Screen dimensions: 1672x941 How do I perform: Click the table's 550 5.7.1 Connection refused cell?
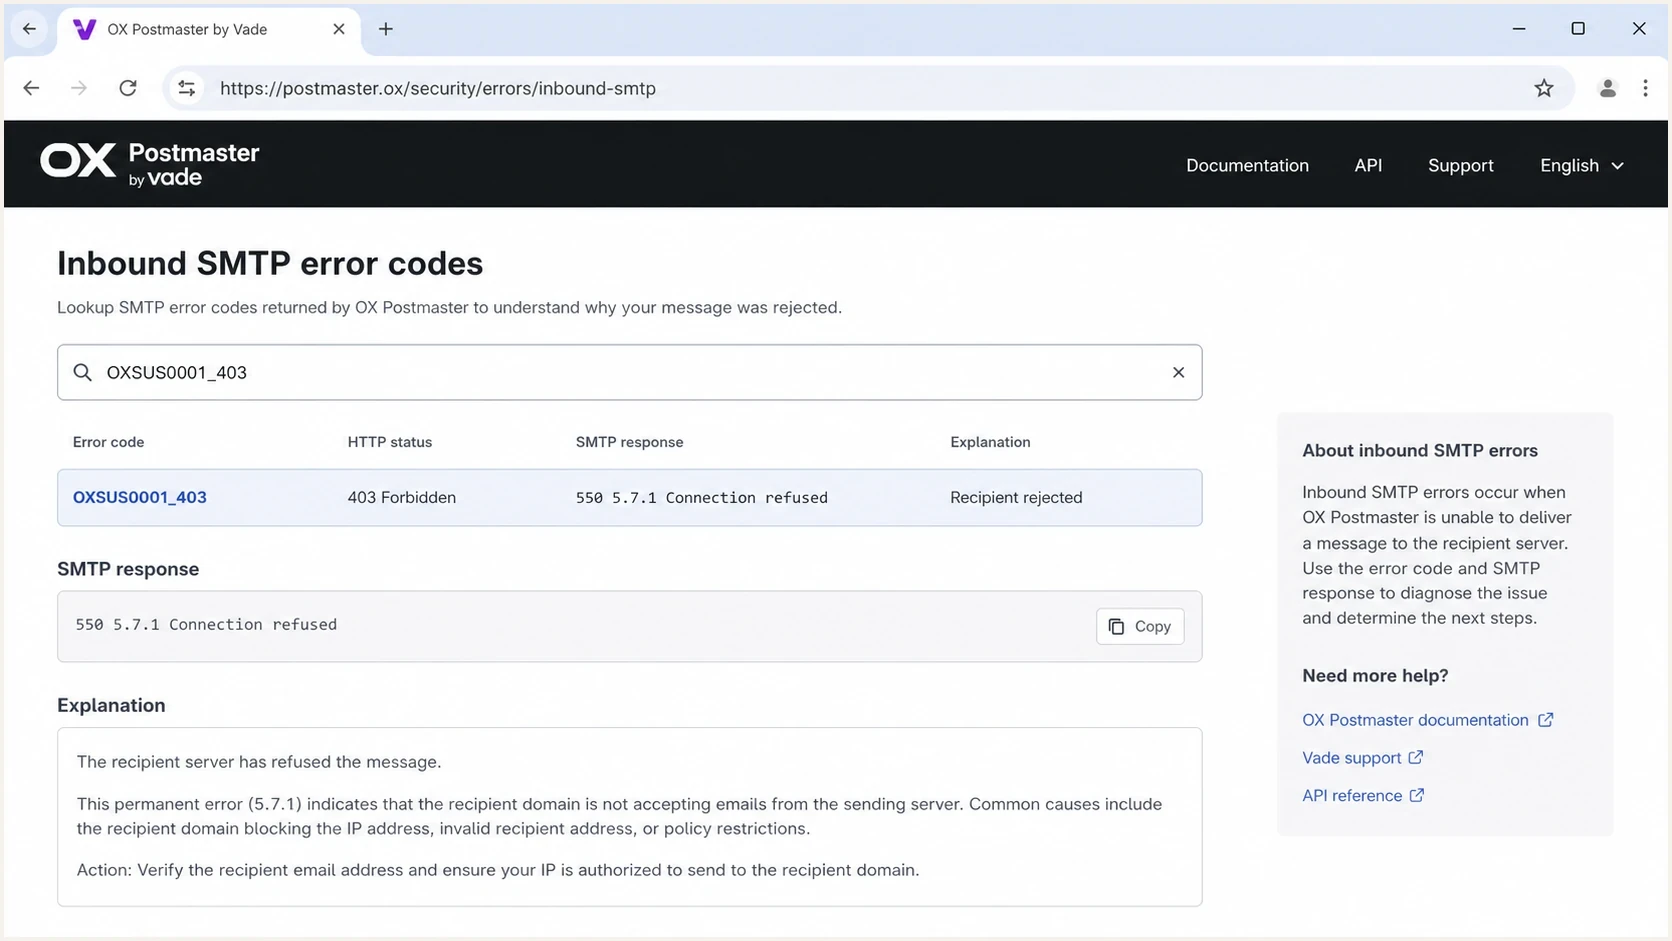pos(701,497)
